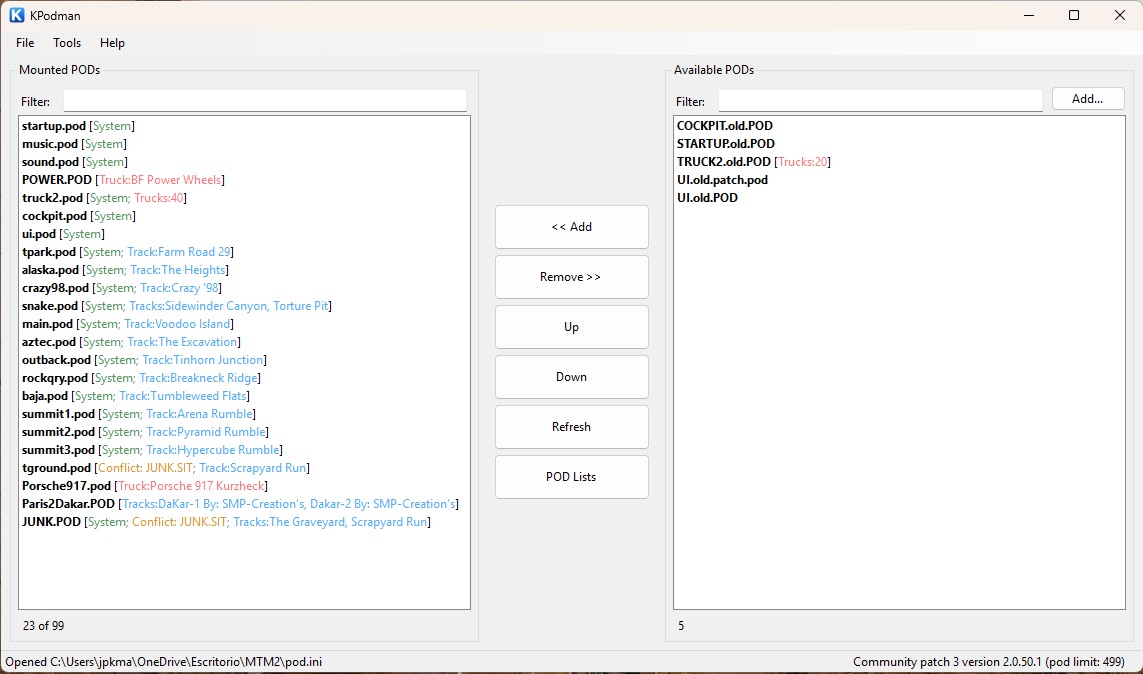Click the << Add button

(x=572, y=227)
